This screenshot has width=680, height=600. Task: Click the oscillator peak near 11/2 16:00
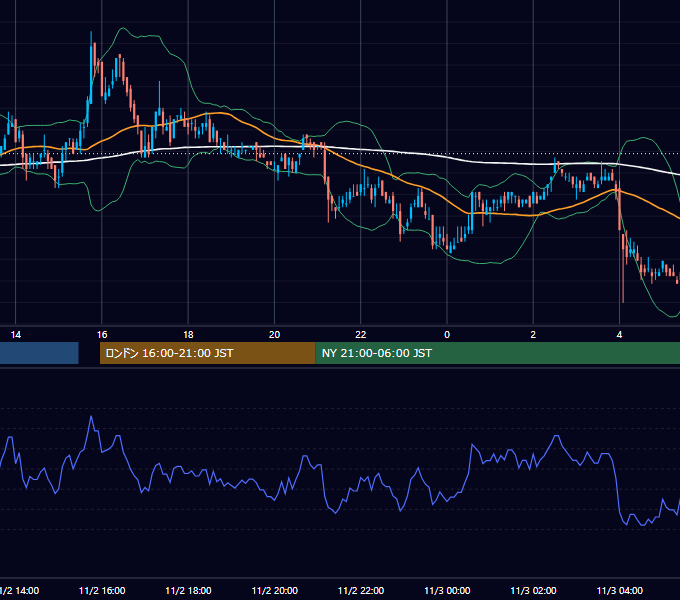(x=91, y=417)
